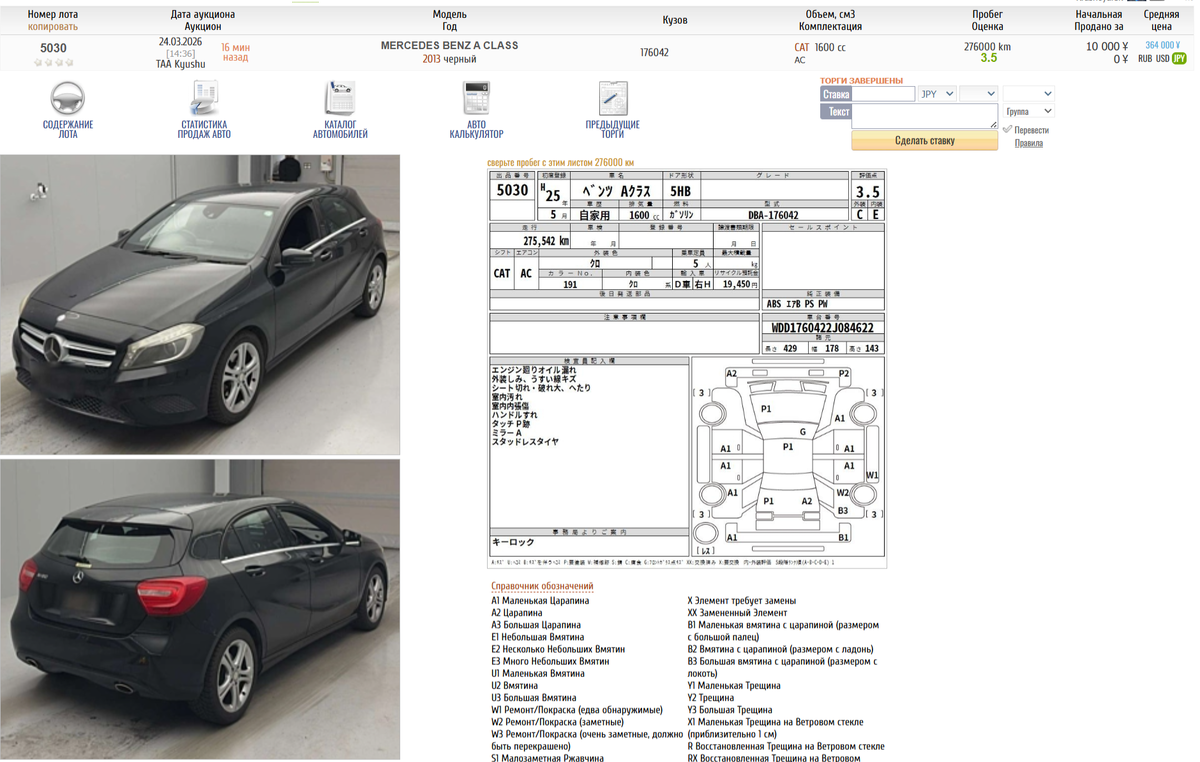Click the Справочник обозначений heading

542,586
